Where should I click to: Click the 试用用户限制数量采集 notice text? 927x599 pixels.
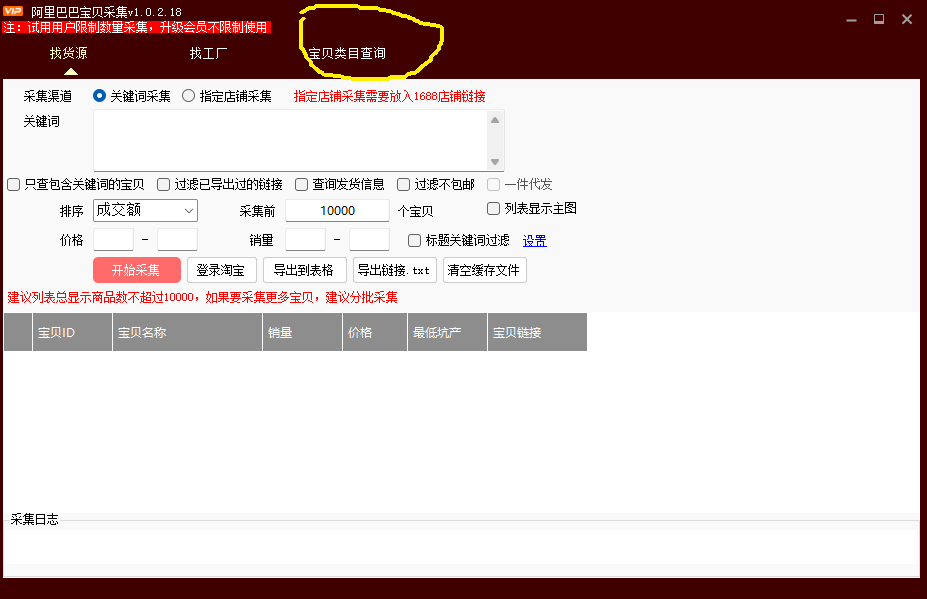tap(137, 27)
